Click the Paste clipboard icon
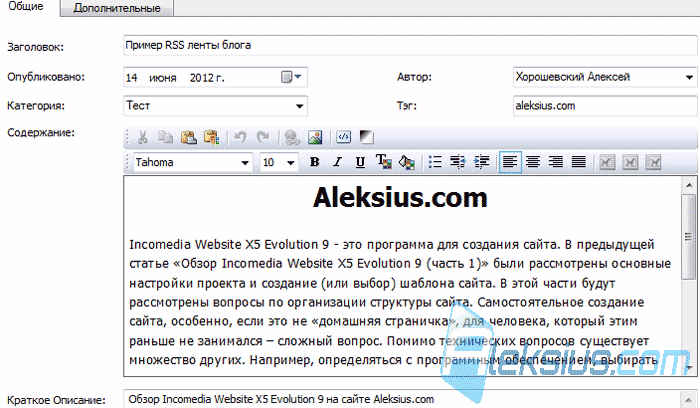This screenshot has height=408, width=700. pos(189,137)
